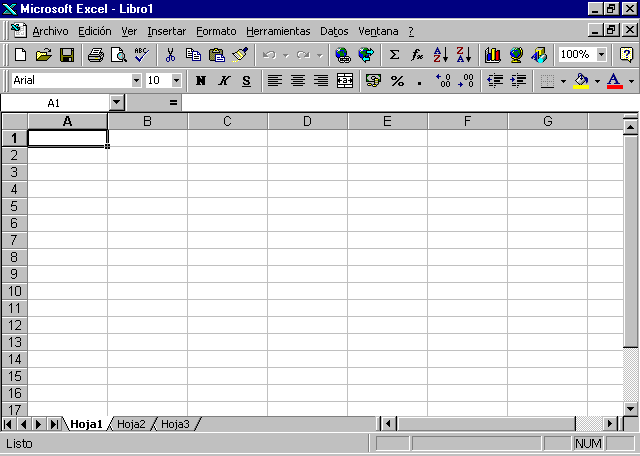Expand the undo history dropdown arrow
Screen dimensions: 640x456
point(286,55)
